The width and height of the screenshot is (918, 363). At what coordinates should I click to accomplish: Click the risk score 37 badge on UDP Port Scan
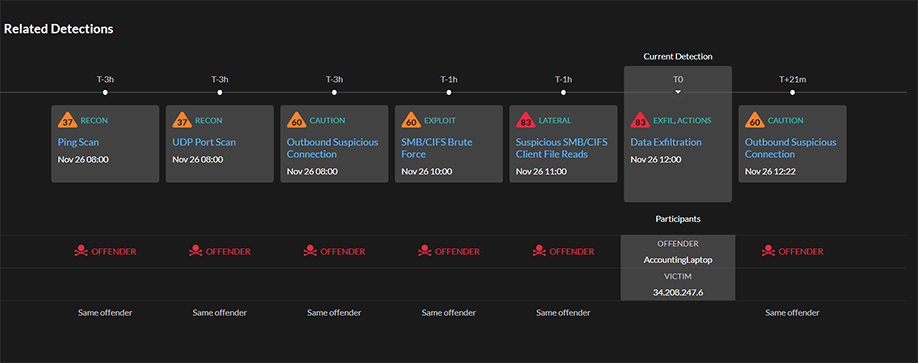[179, 121]
